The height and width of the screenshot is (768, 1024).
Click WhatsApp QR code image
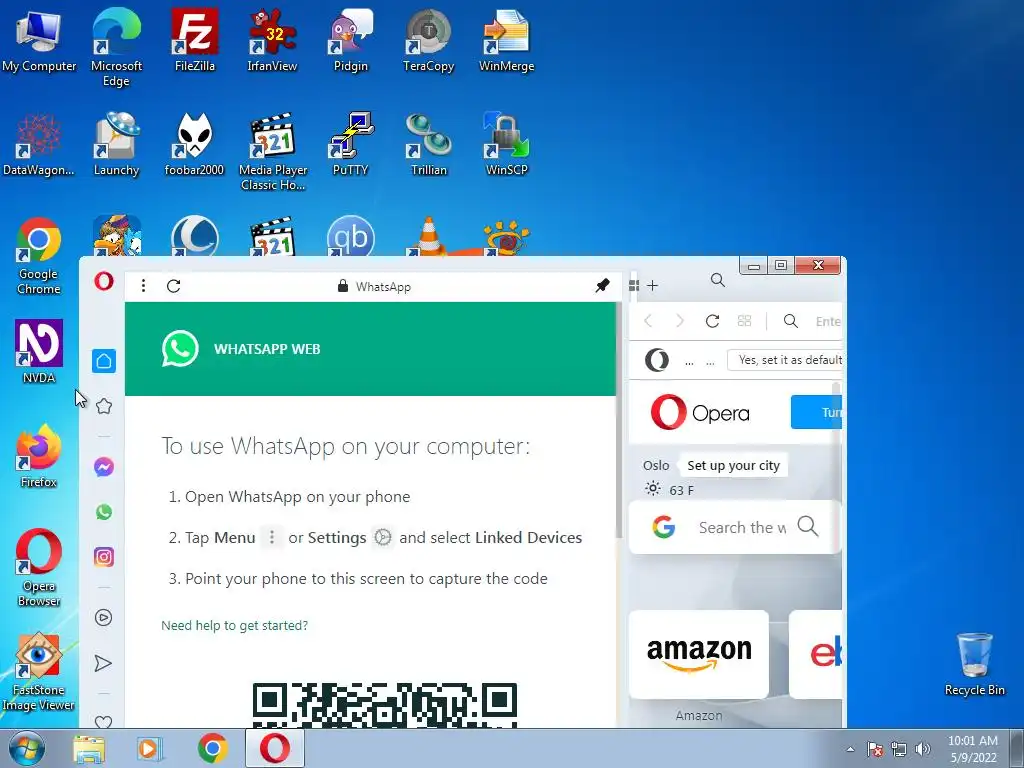[385, 705]
